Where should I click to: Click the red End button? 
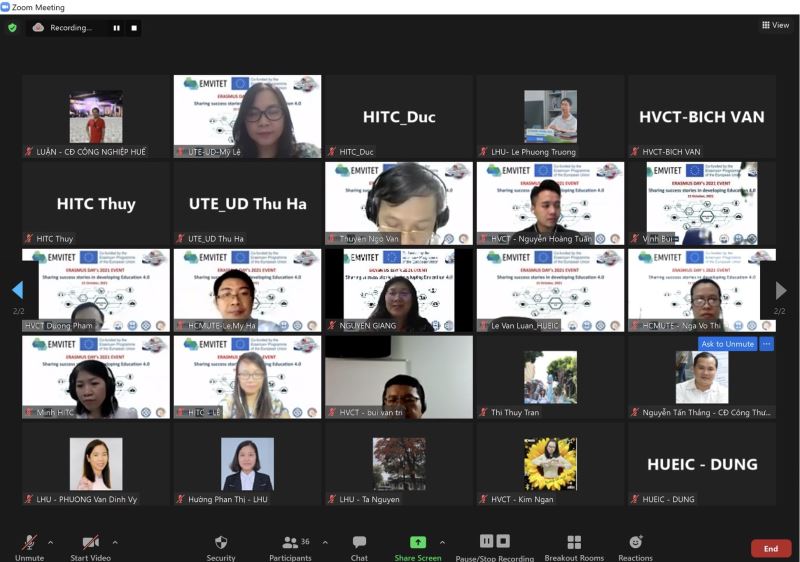(x=771, y=549)
